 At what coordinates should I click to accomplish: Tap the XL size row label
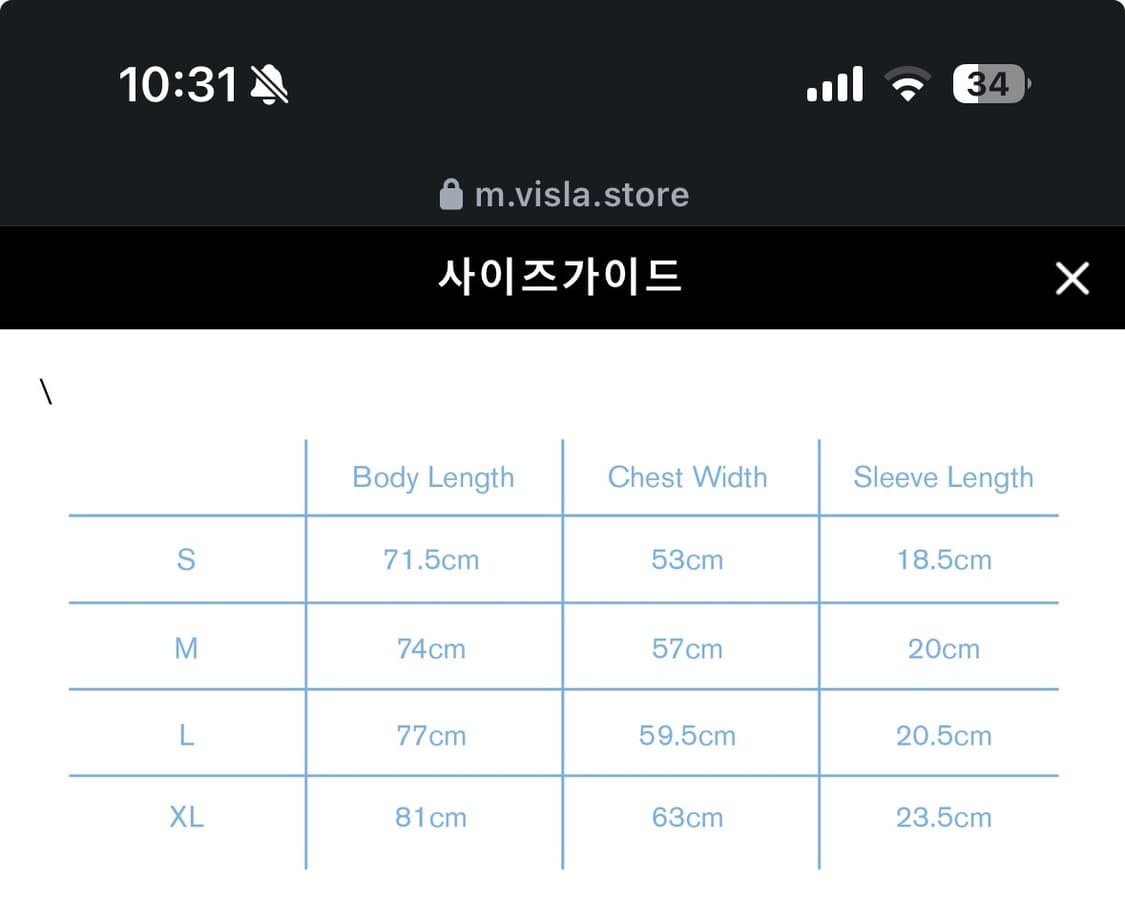pyautogui.click(x=186, y=818)
